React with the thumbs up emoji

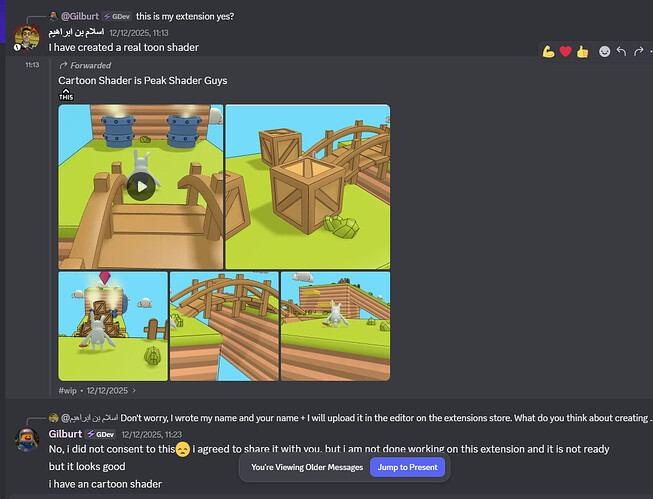pyautogui.click(x=582, y=52)
